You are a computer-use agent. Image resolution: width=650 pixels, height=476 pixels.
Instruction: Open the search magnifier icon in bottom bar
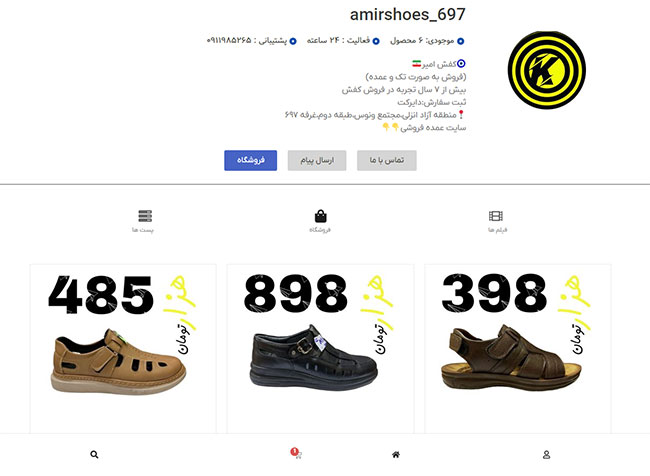click(94, 454)
